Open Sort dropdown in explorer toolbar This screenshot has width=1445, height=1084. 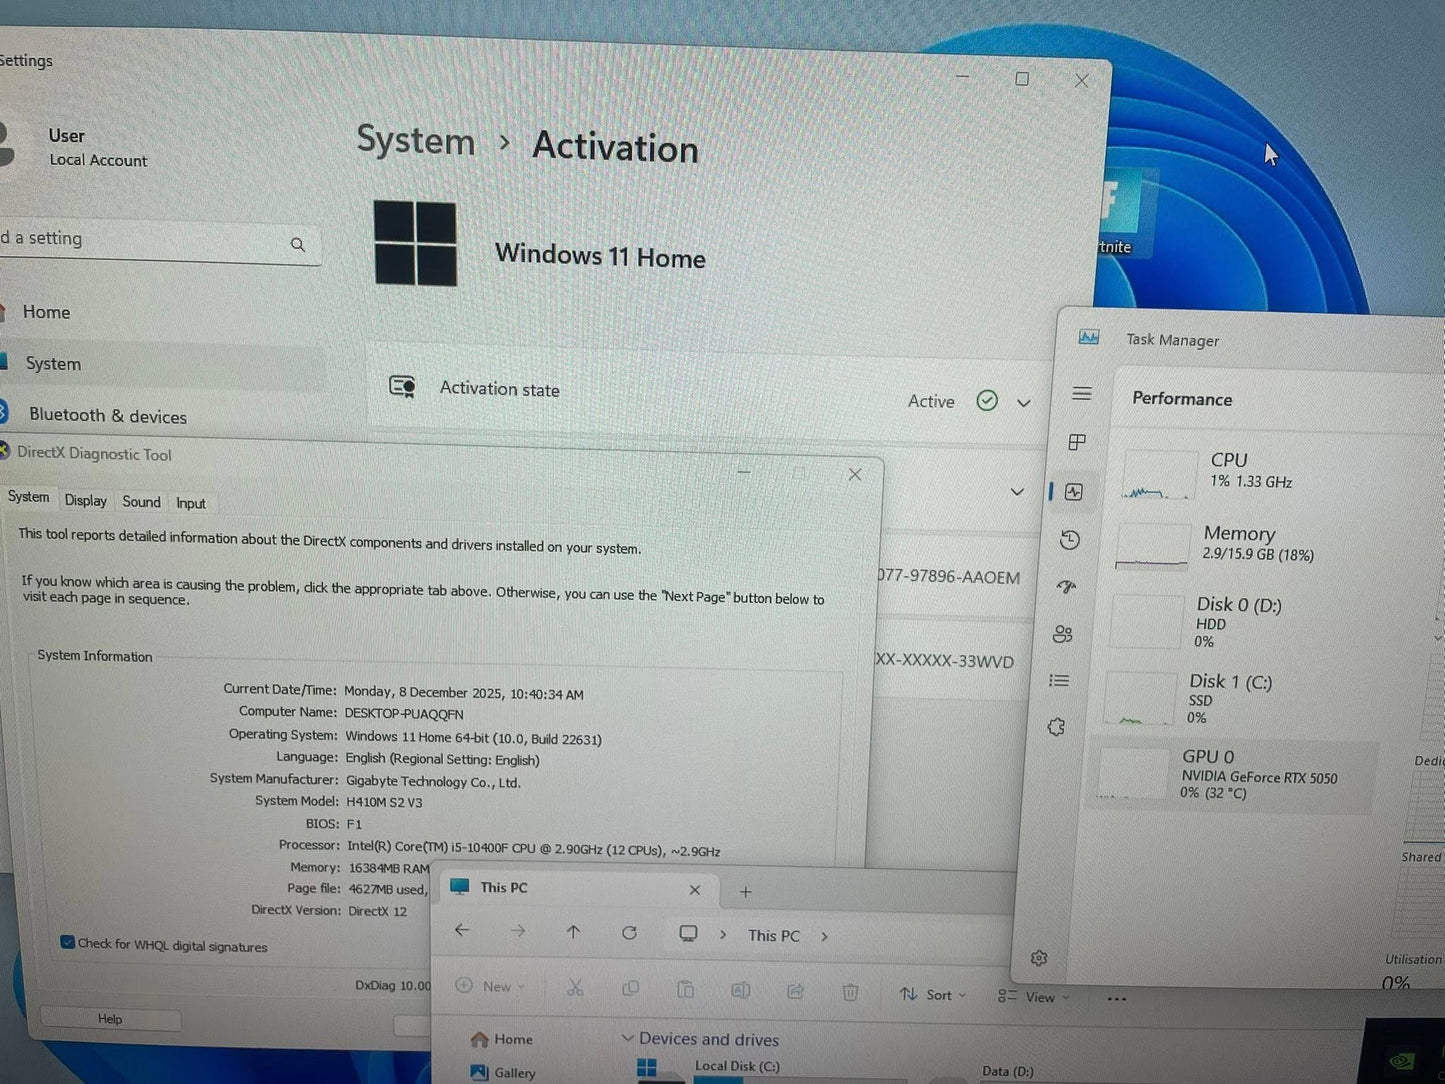coord(933,994)
